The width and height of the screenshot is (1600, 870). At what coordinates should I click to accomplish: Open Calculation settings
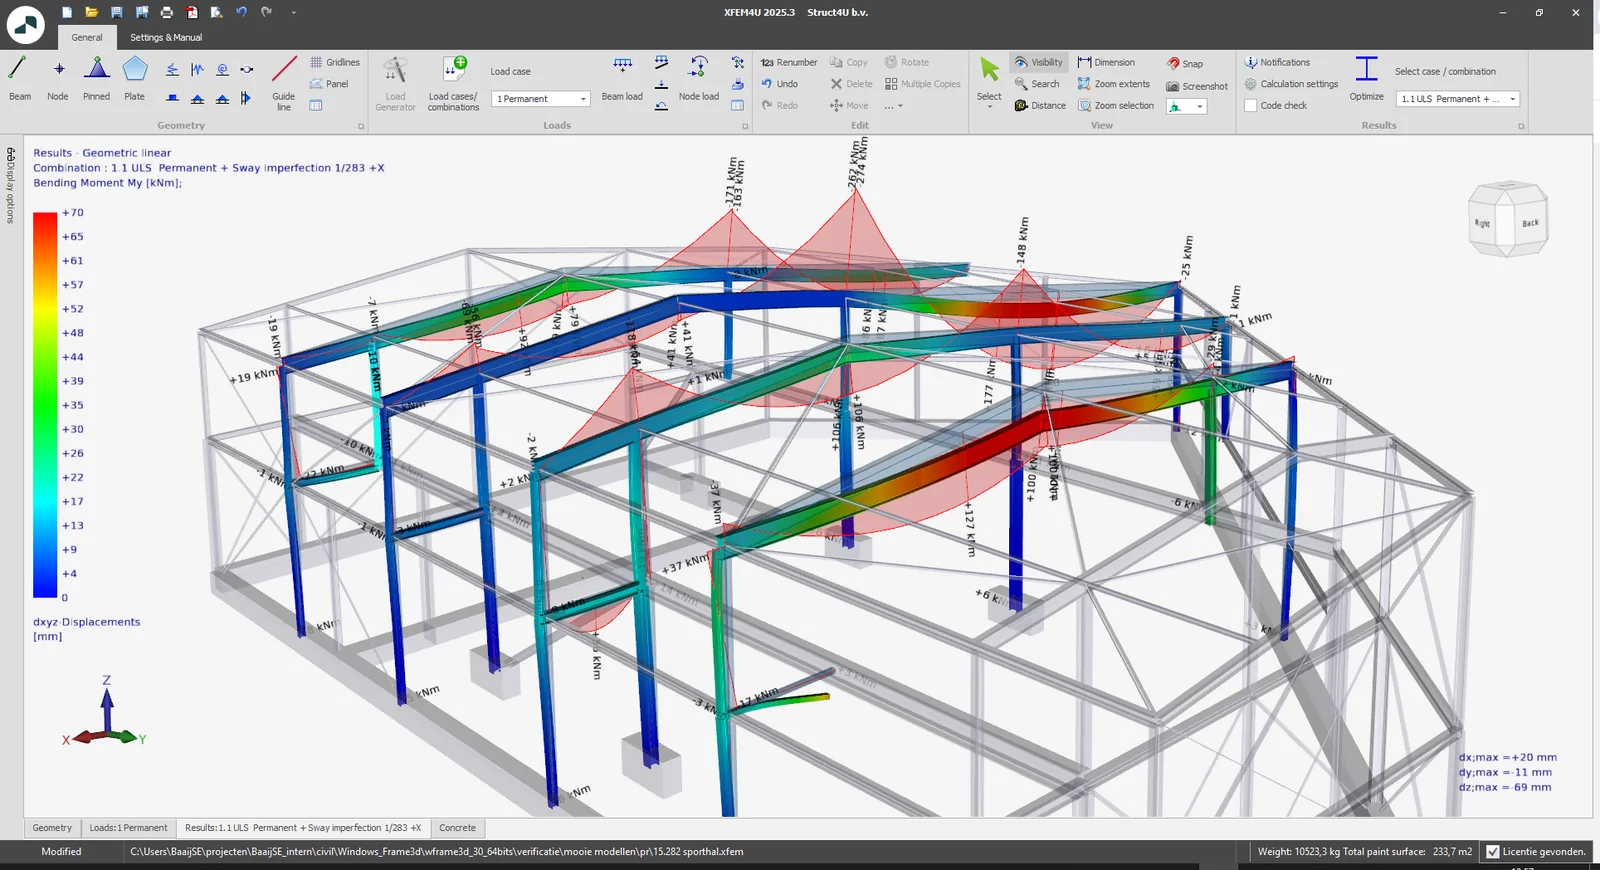coord(1291,84)
